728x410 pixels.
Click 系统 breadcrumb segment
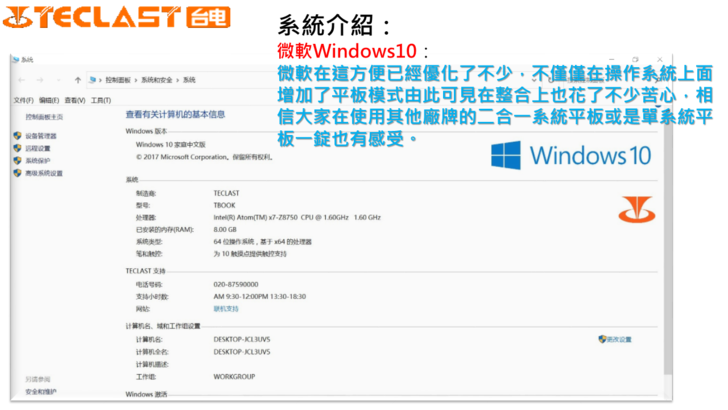point(189,80)
